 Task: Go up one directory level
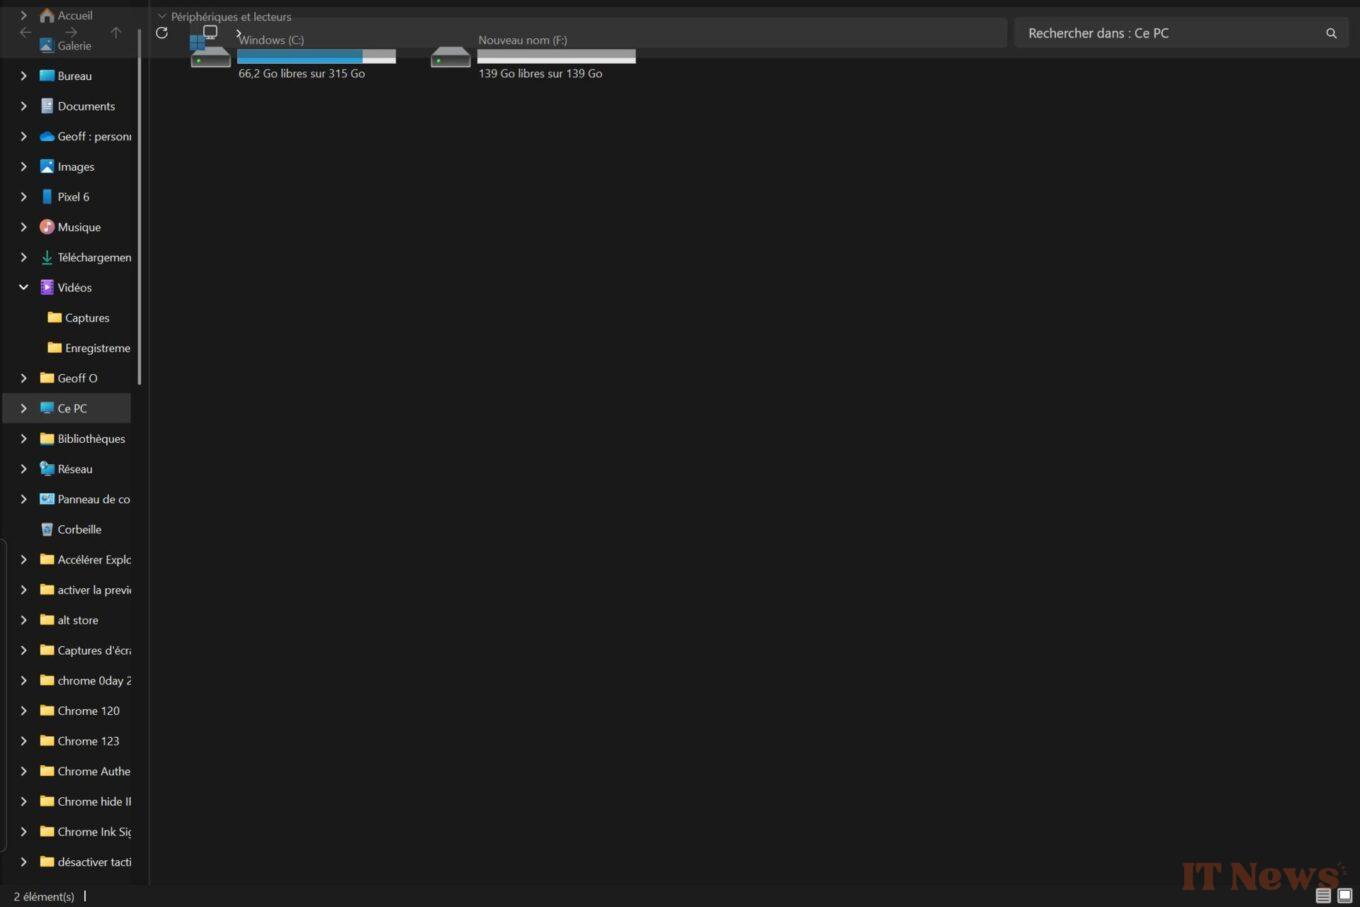[115, 32]
